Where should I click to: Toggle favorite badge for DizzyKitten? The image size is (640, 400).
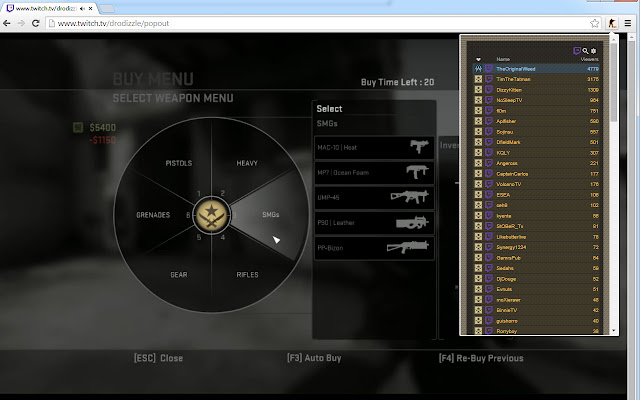[x=478, y=90]
